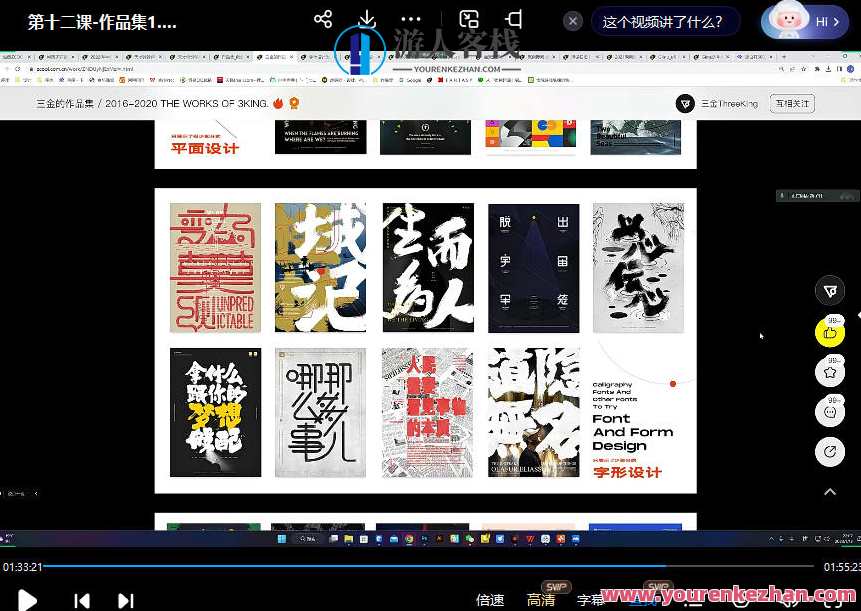The image size is (861, 611).
Task: Click the picture-in-picture window icon
Action: [x=469, y=20]
